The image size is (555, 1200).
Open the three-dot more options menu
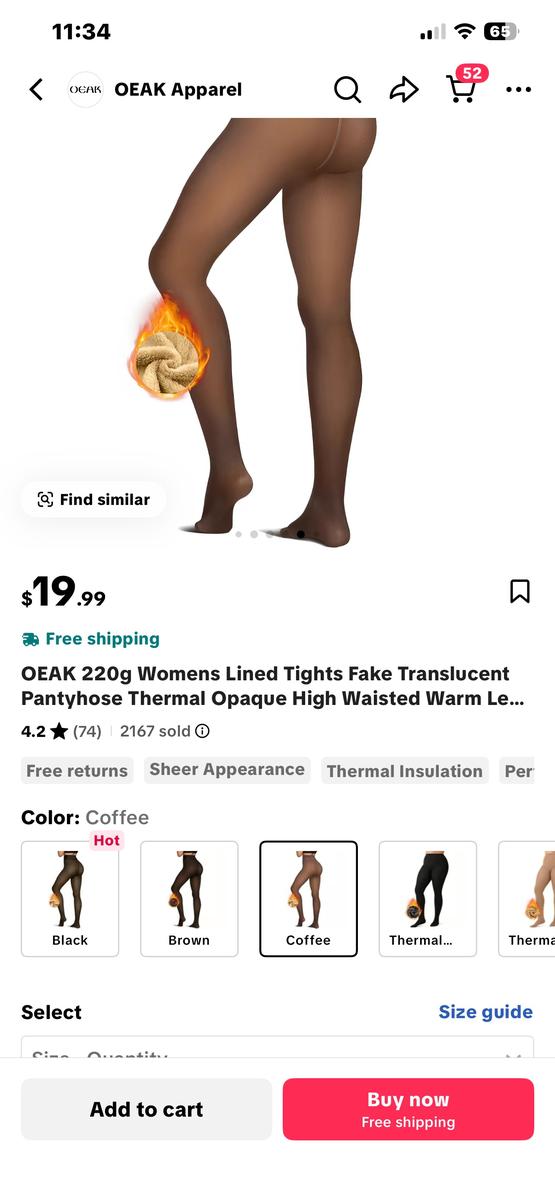[x=518, y=90]
